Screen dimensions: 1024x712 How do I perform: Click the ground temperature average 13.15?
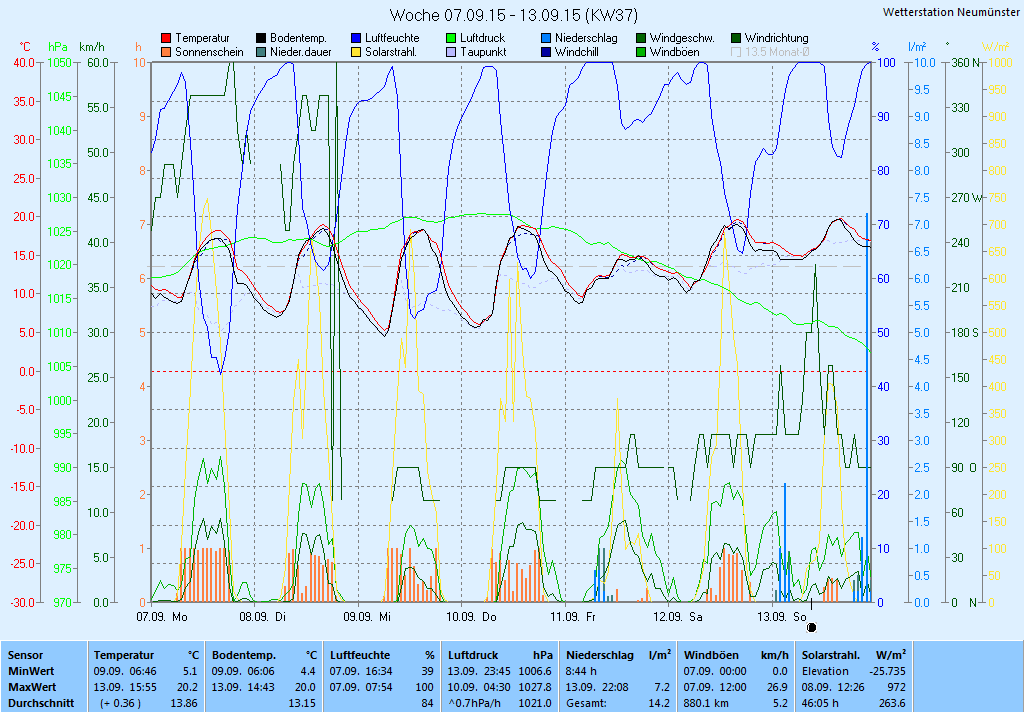point(302,704)
